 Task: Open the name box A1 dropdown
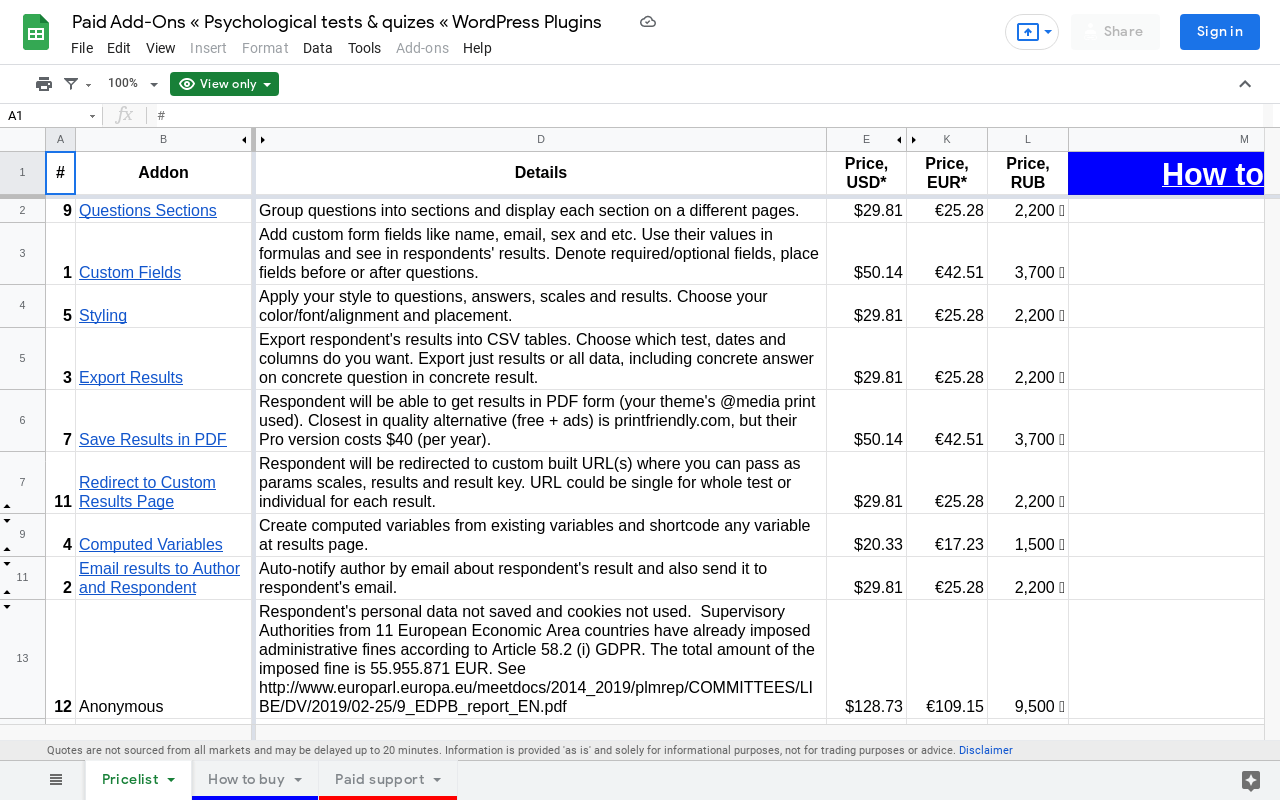[92, 116]
